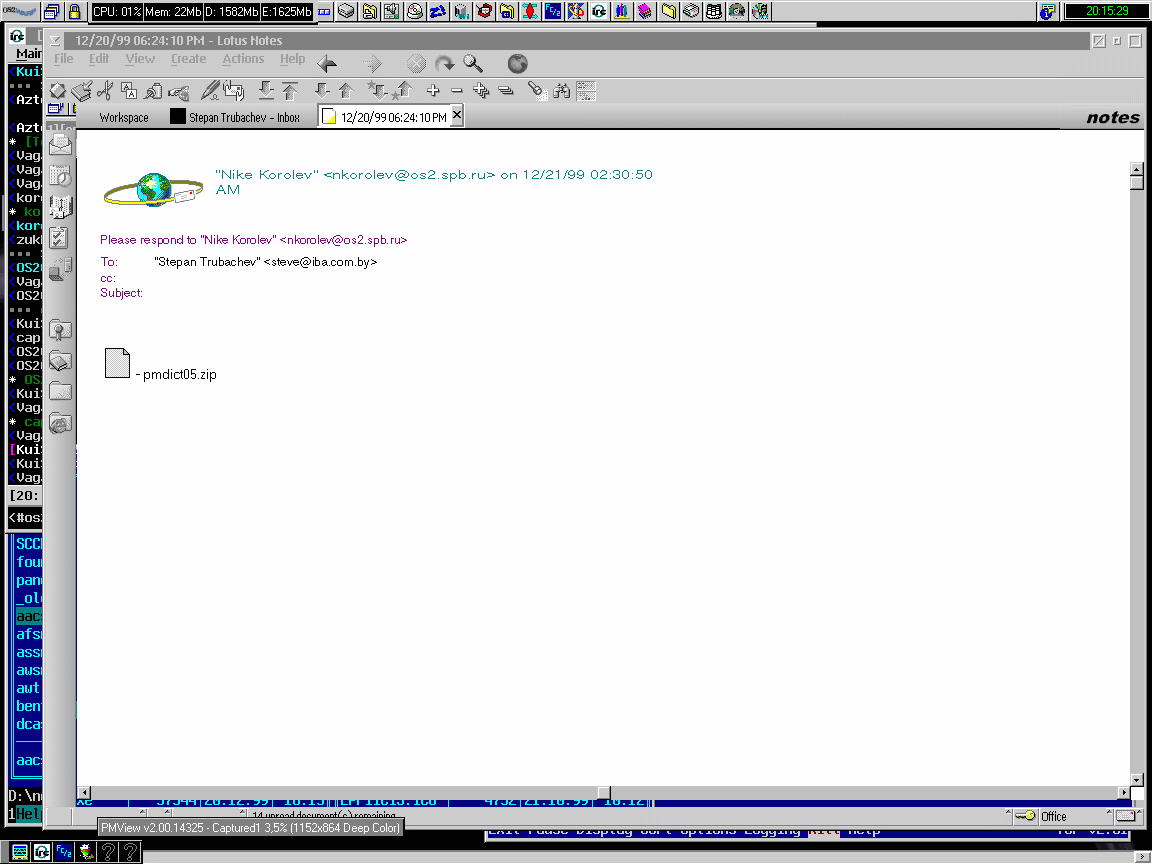
Task: Open the Favorite Bookmarks ribbon folder
Action: click(x=60, y=331)
